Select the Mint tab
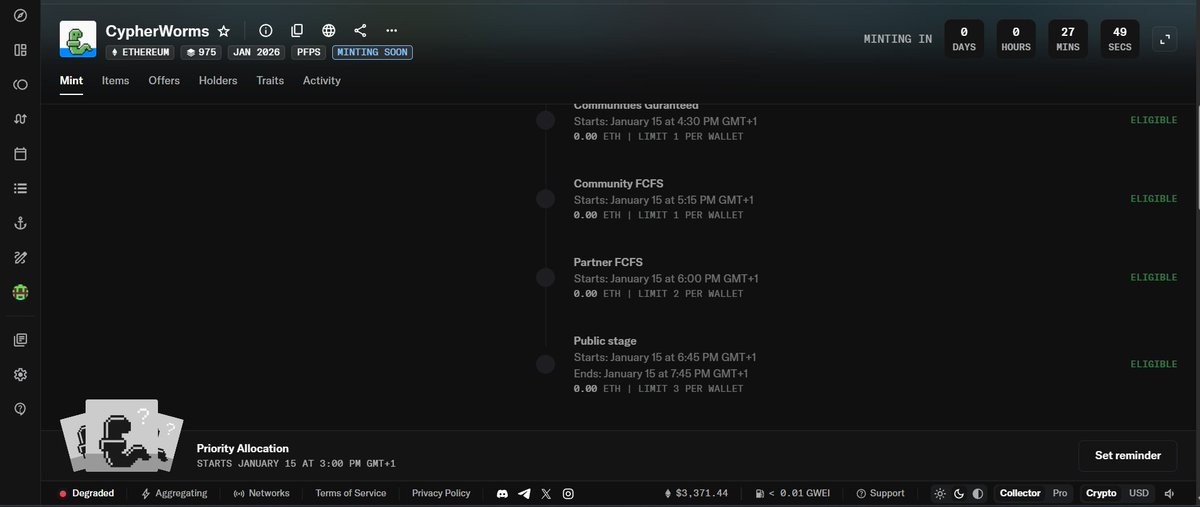Viewport: 1200px width, 507px height. point(71,80)
